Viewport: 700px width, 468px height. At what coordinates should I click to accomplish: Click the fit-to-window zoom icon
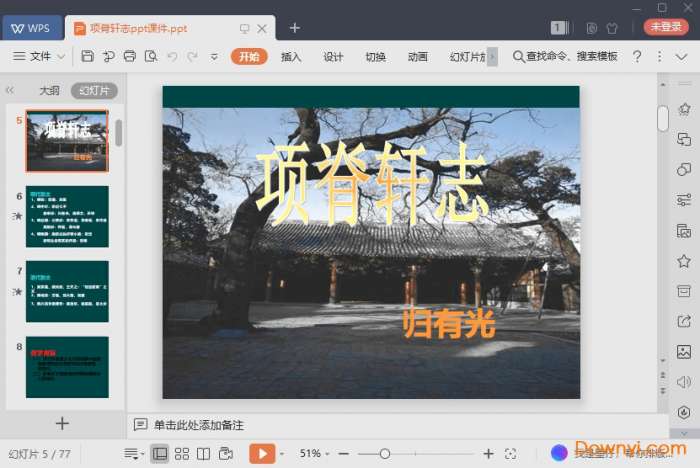pyautogui.click(x=511, y=454)
